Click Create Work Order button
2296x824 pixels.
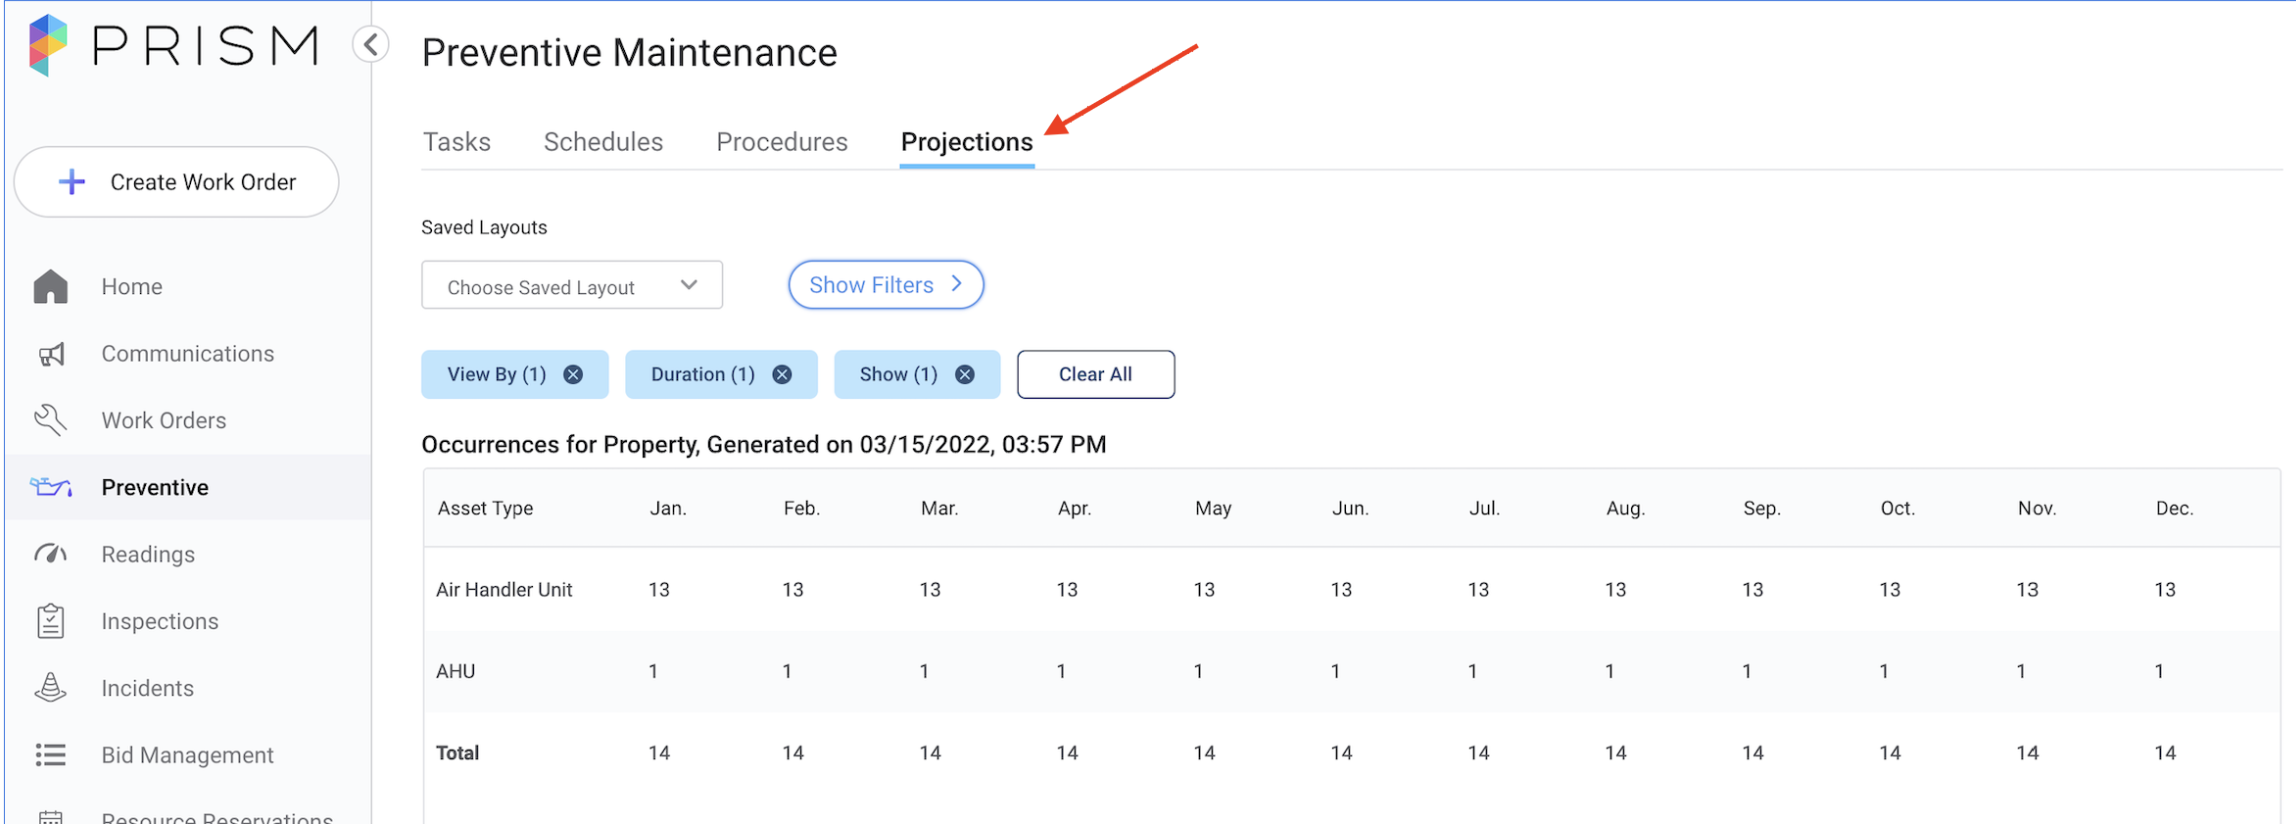(177, 182)
